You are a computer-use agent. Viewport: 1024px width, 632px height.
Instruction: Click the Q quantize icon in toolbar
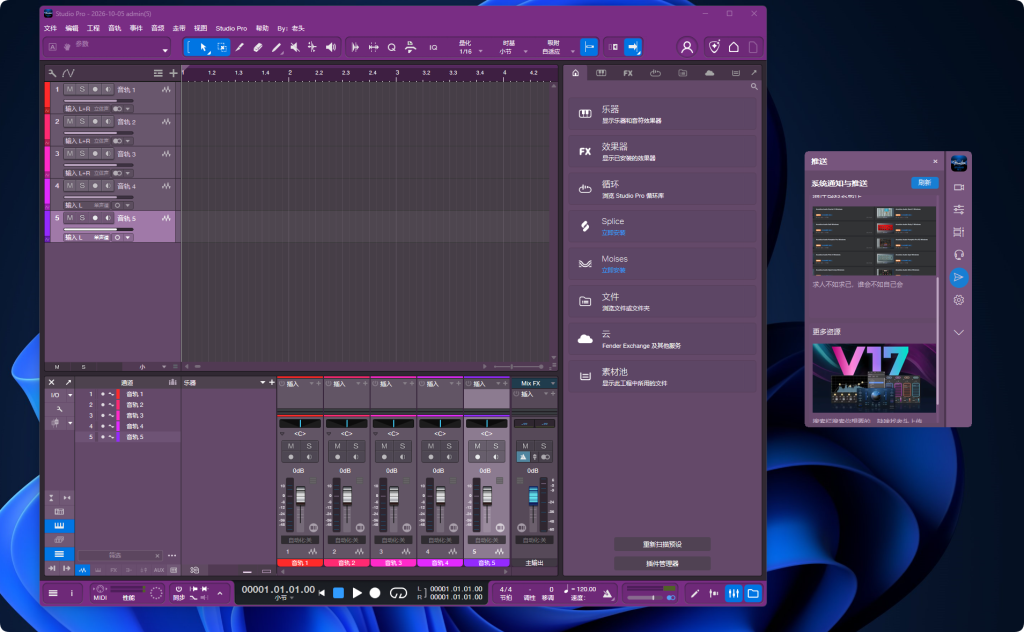point(391,47)
